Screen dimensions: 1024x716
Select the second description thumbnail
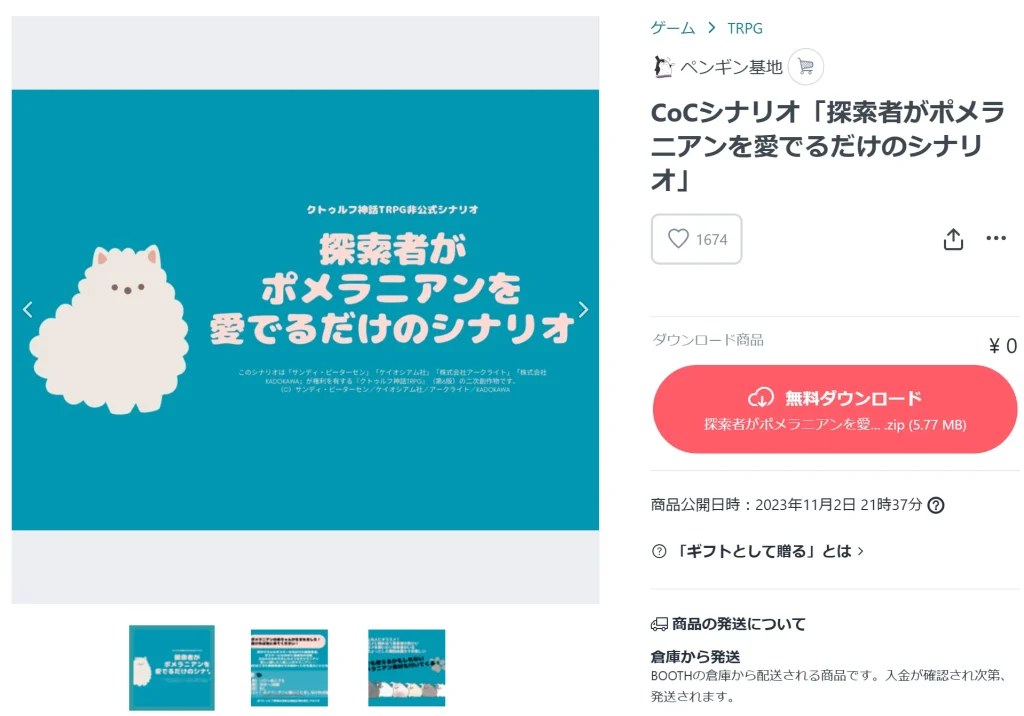pyautogui.click(x=289, y=668)
